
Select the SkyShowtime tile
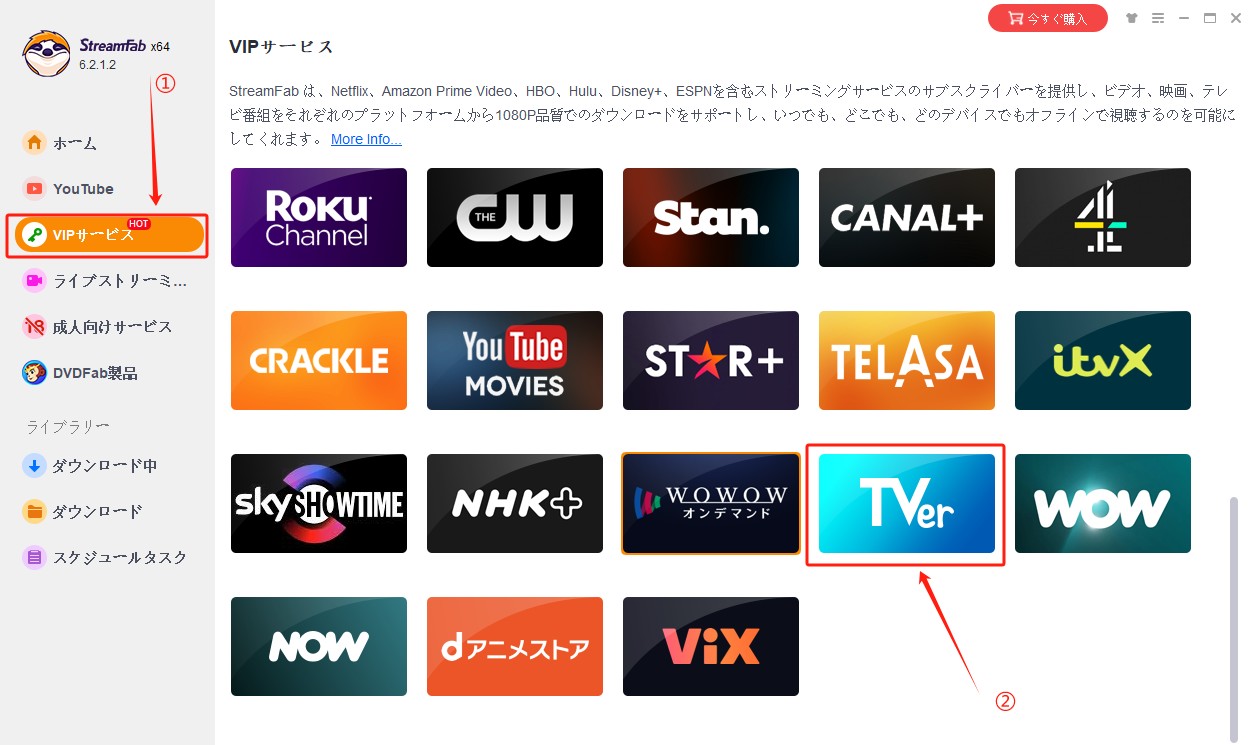point(319,504)
